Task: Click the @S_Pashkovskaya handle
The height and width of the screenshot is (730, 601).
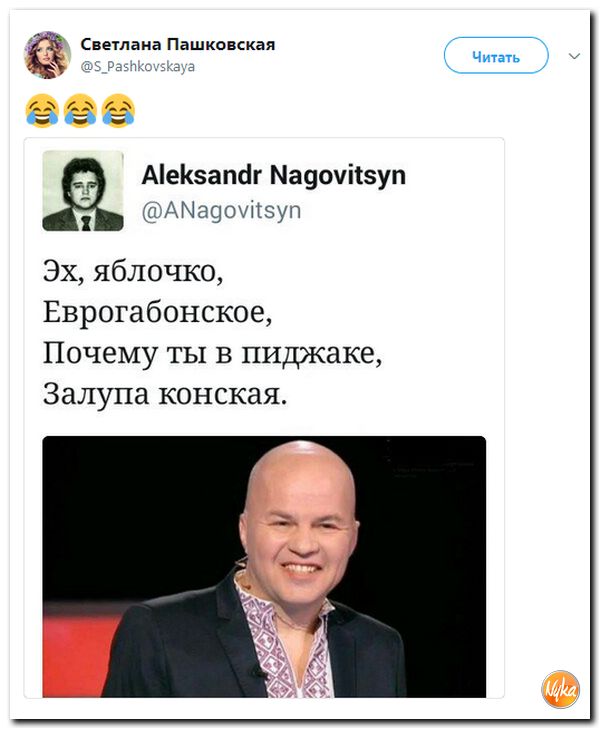Action: click(138, 67)
